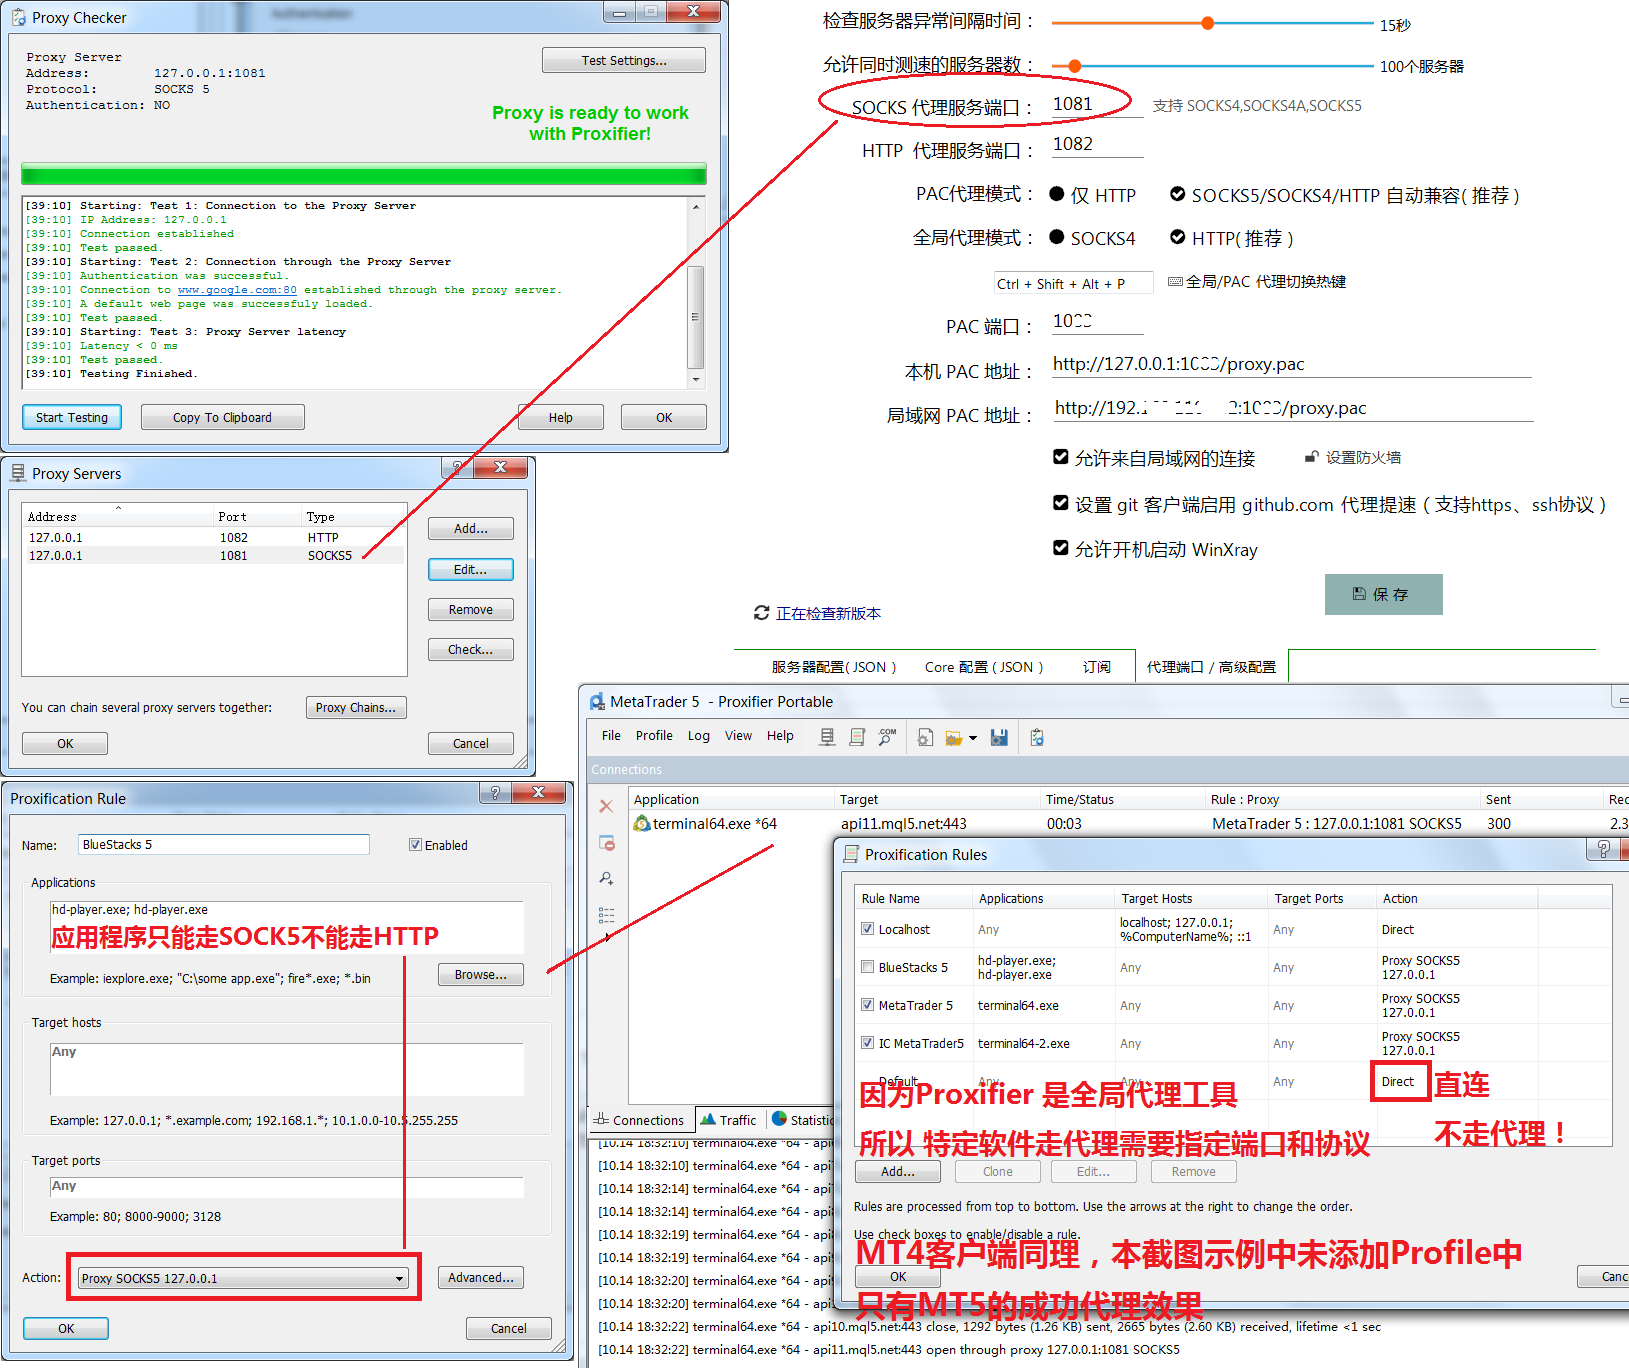Open the File menu in Proxifier

point(611,736)
